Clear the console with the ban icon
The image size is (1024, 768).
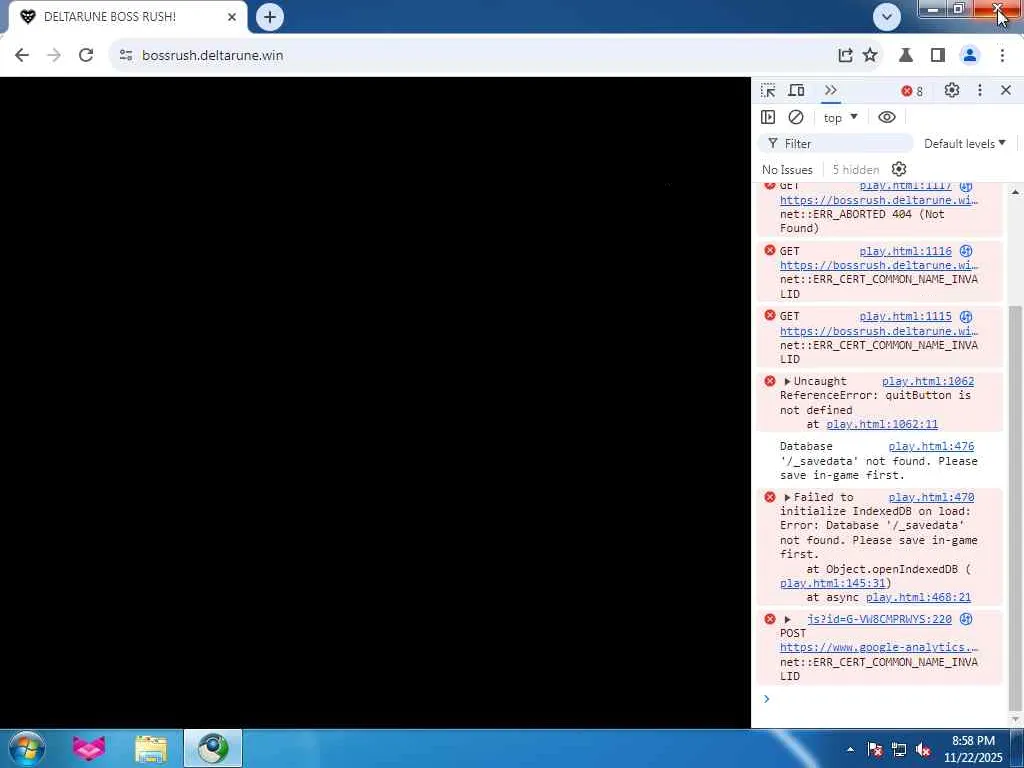[x=795, y=117]
